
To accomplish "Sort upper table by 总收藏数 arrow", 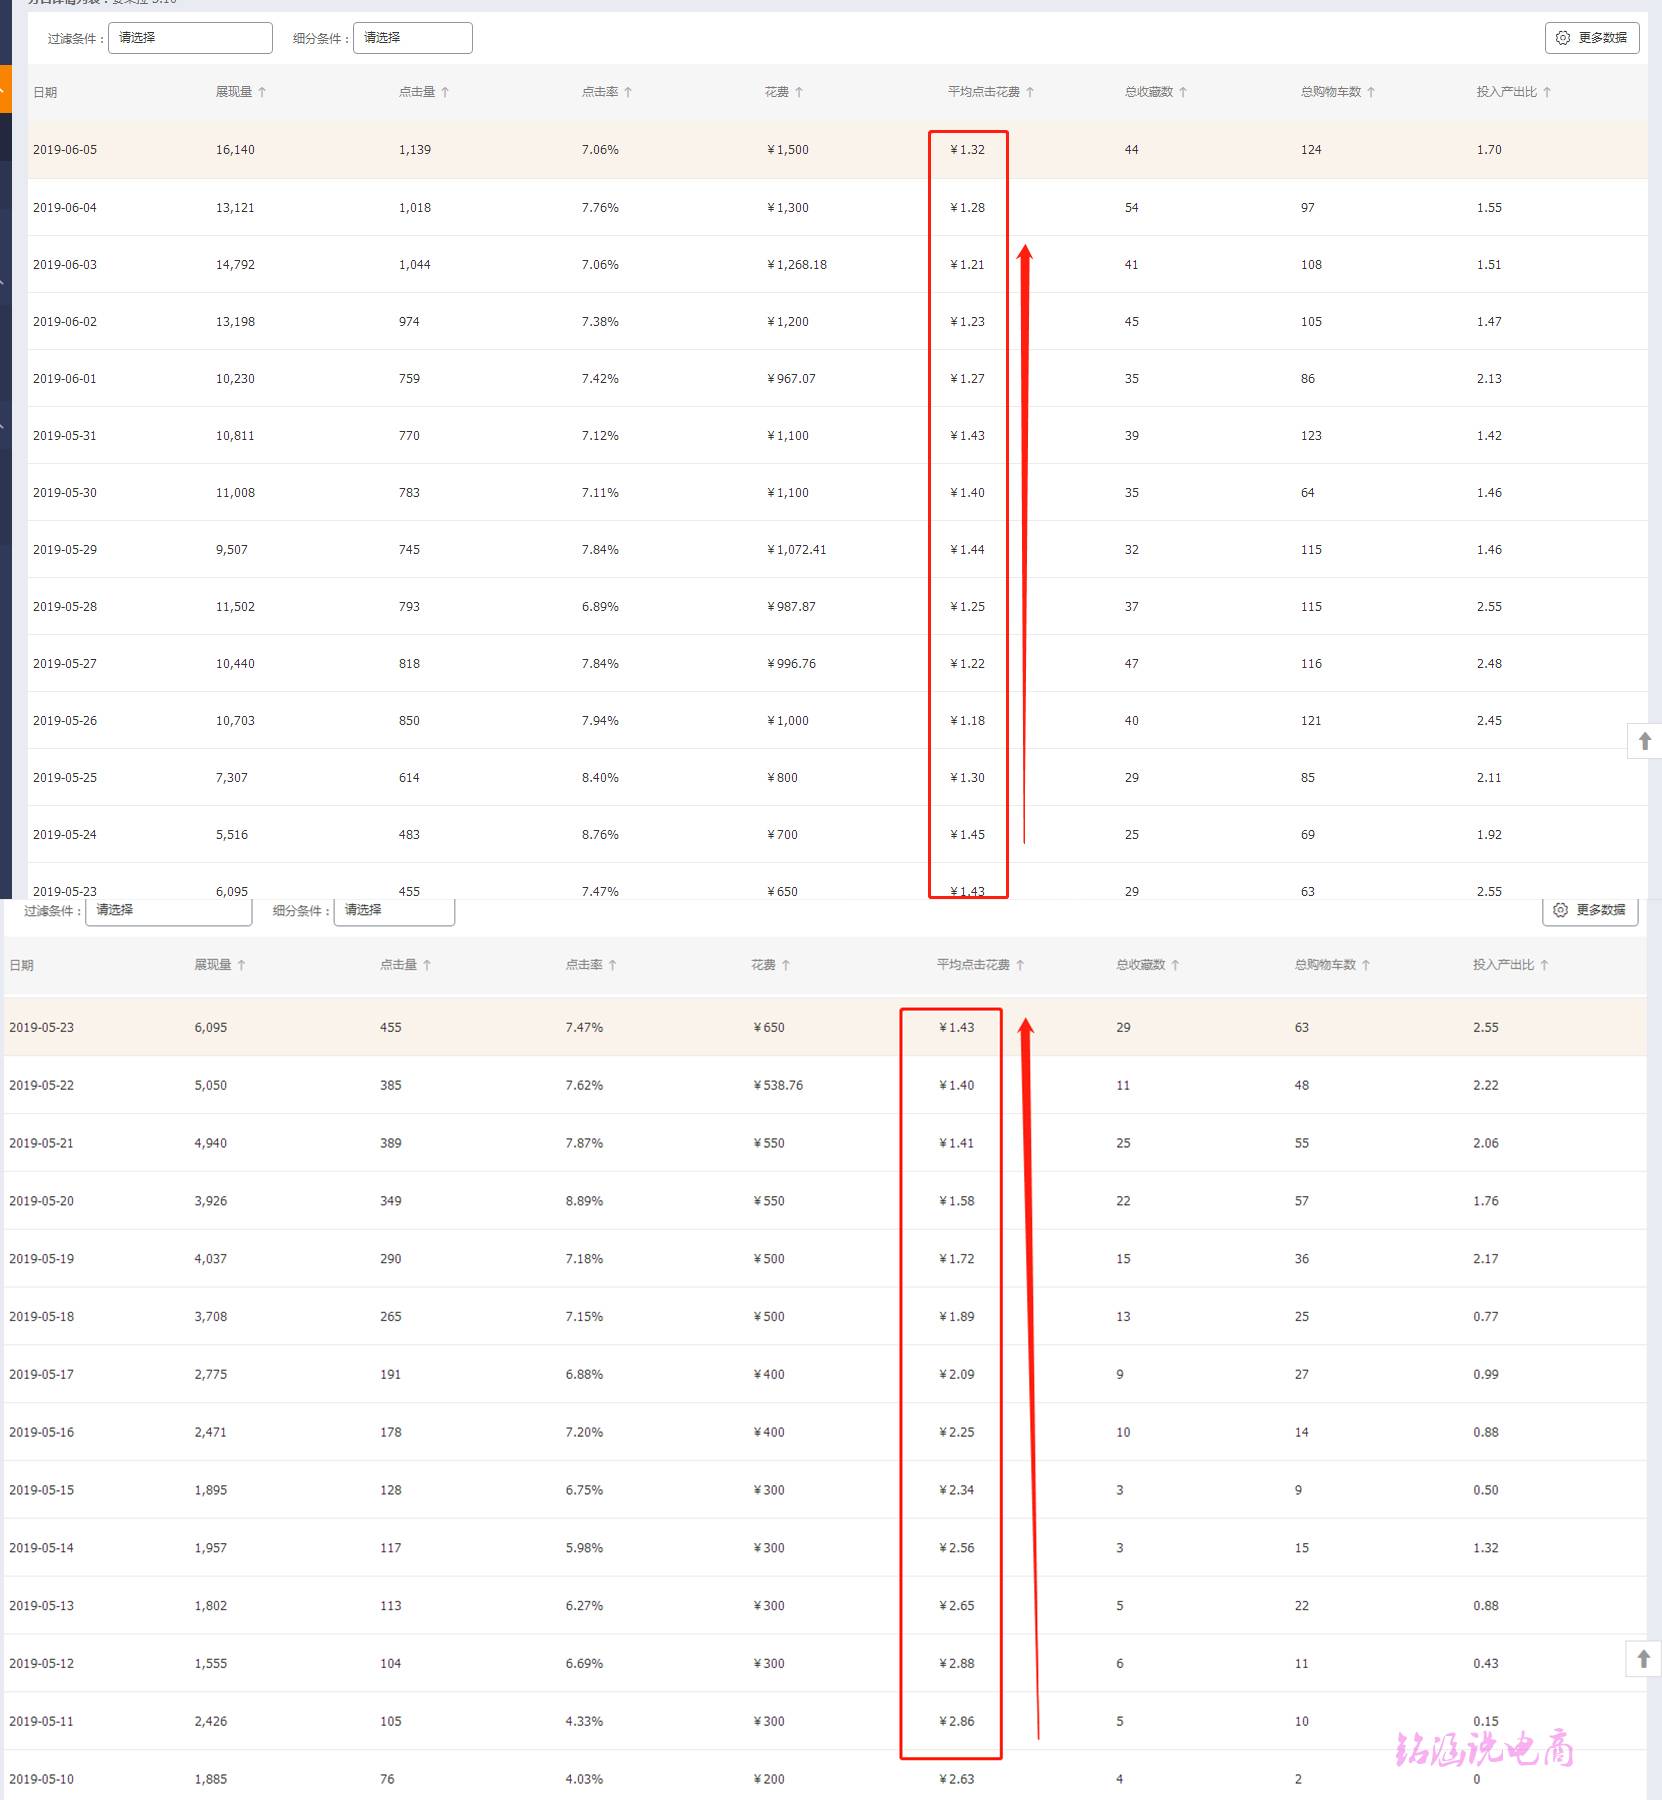I will (x=1183, y=92).
